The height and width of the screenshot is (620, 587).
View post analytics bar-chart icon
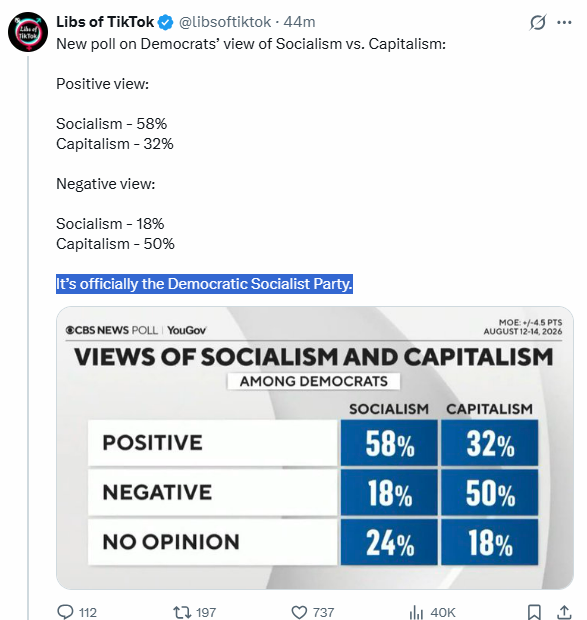416,612
